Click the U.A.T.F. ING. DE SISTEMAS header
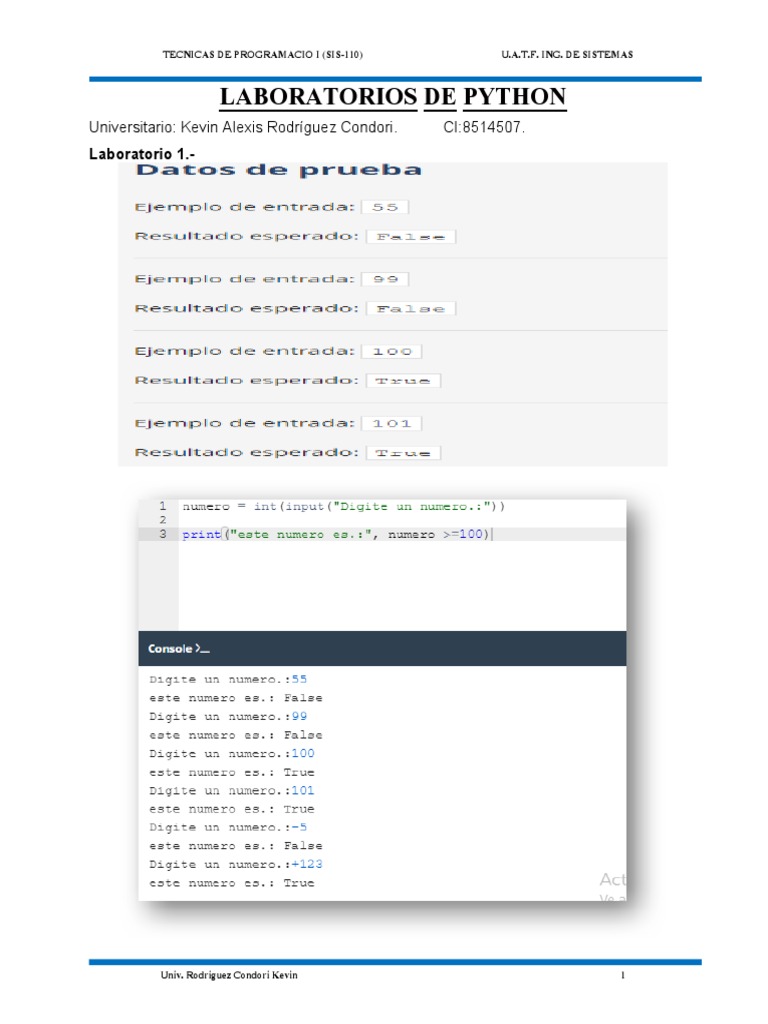Screen dimensions: 768x1024 [x=567, y=55]
